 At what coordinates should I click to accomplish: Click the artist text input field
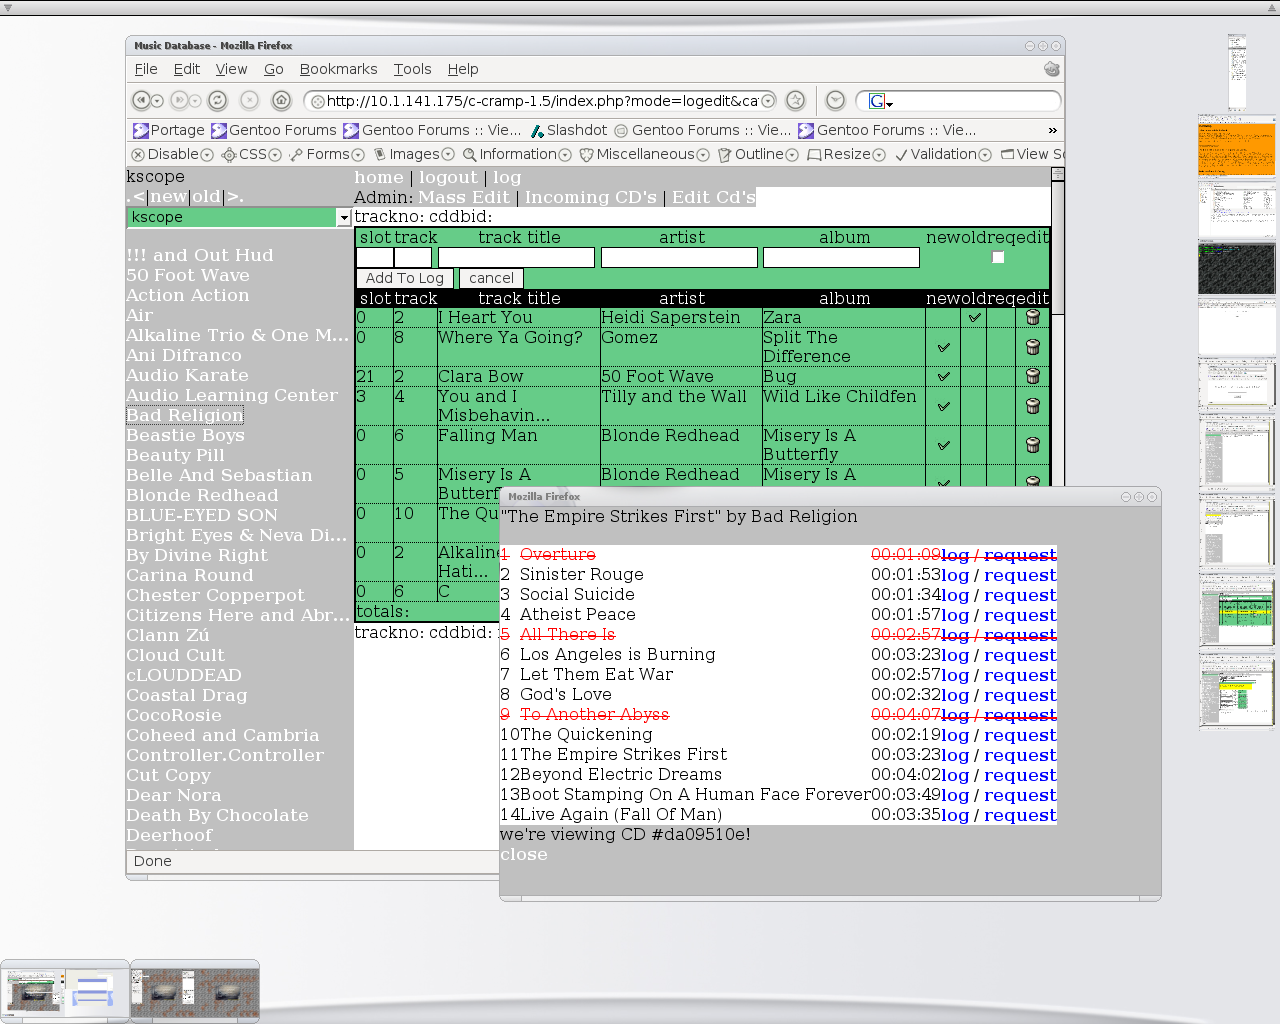coord(679,258)
